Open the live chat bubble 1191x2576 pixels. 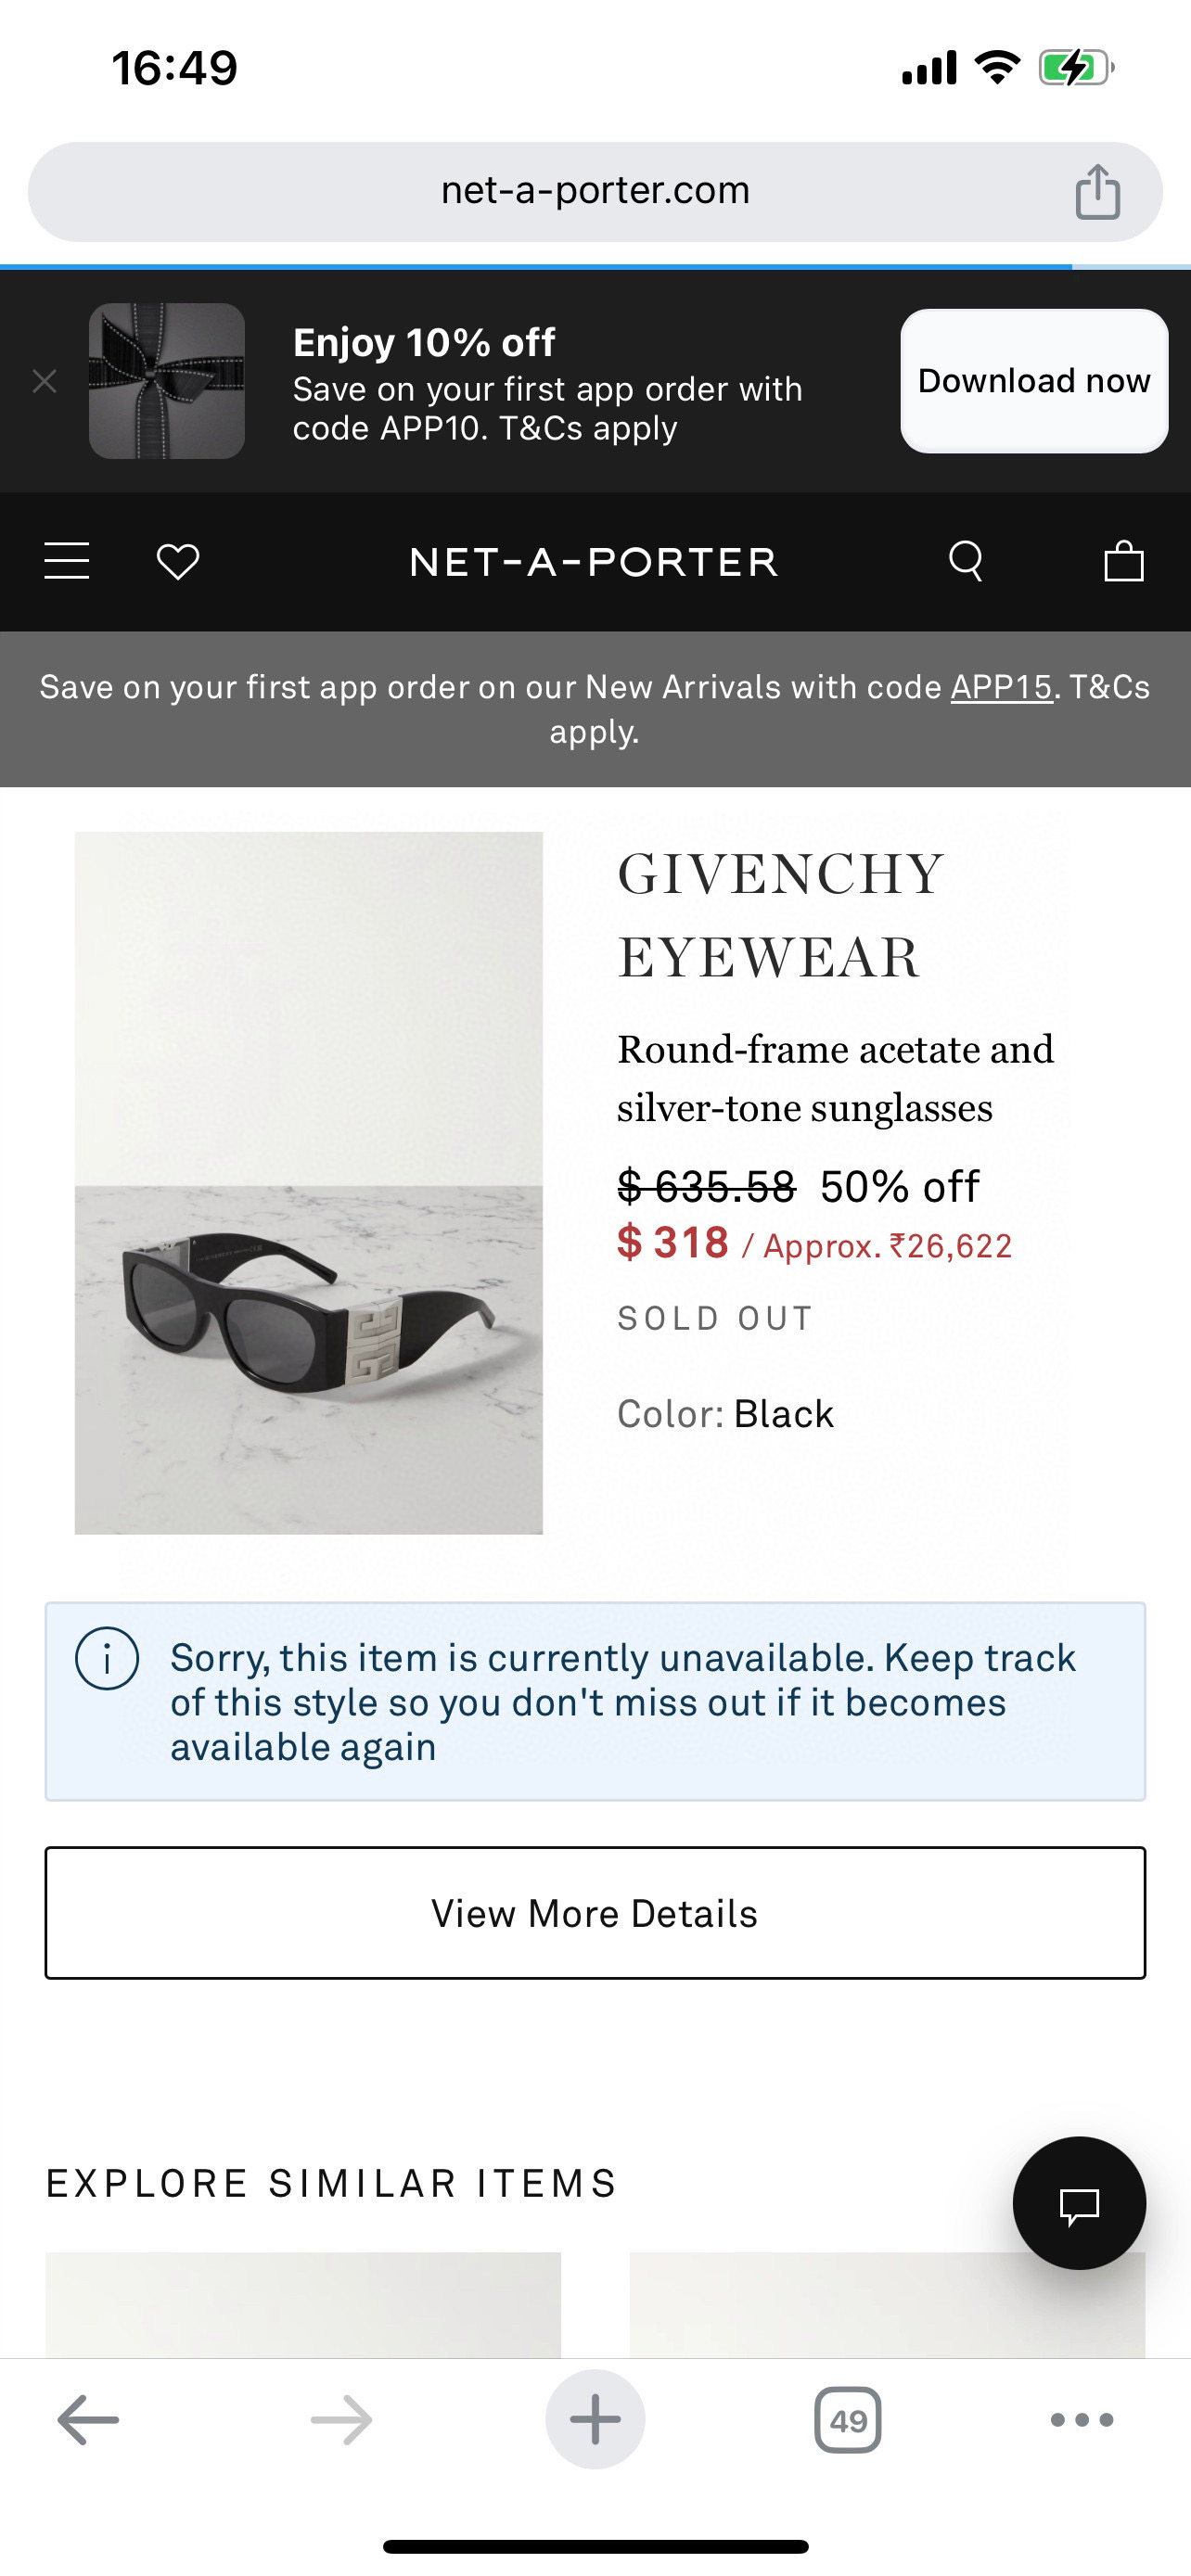point(1079,2203)
